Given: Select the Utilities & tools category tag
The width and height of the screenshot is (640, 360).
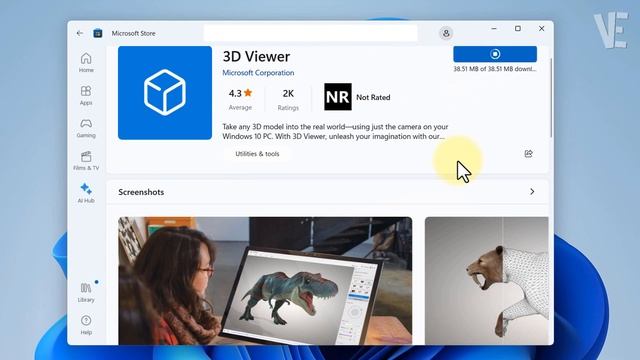Looking at the screenshot, I should click(x=257, y=154).
